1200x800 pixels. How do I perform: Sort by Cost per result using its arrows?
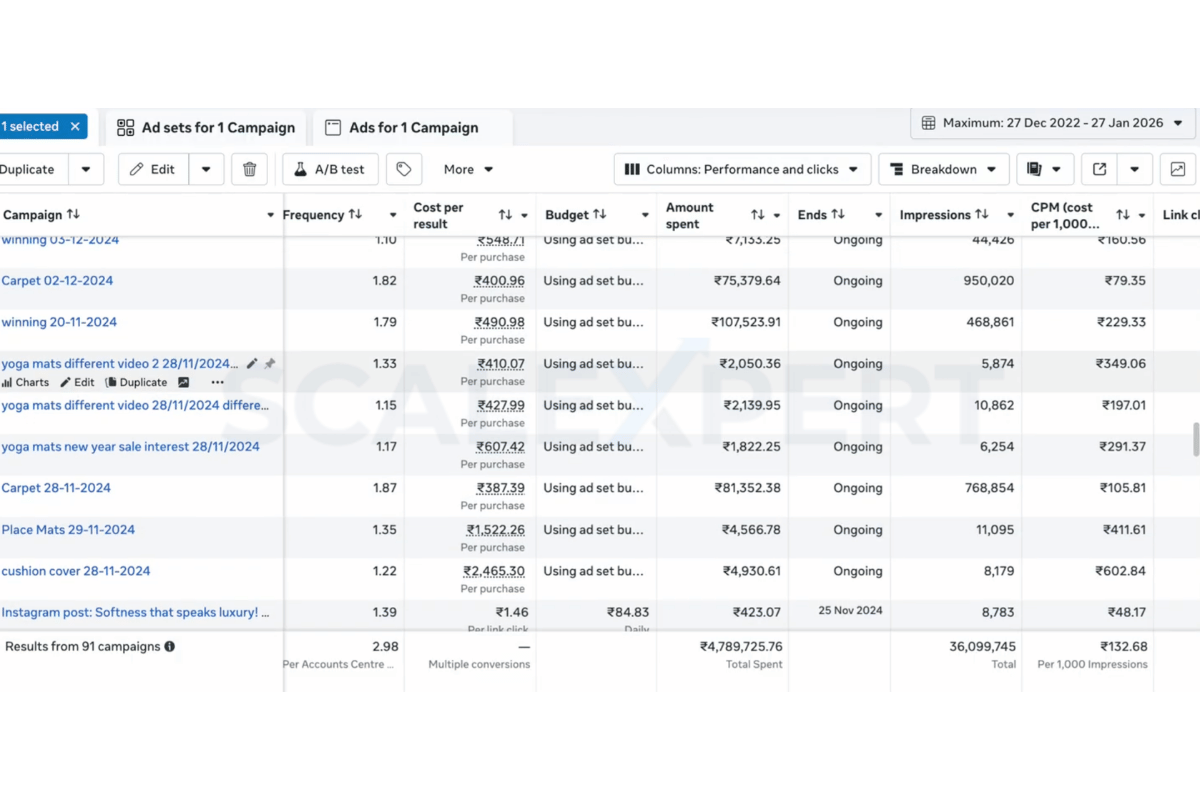point(505,215)
